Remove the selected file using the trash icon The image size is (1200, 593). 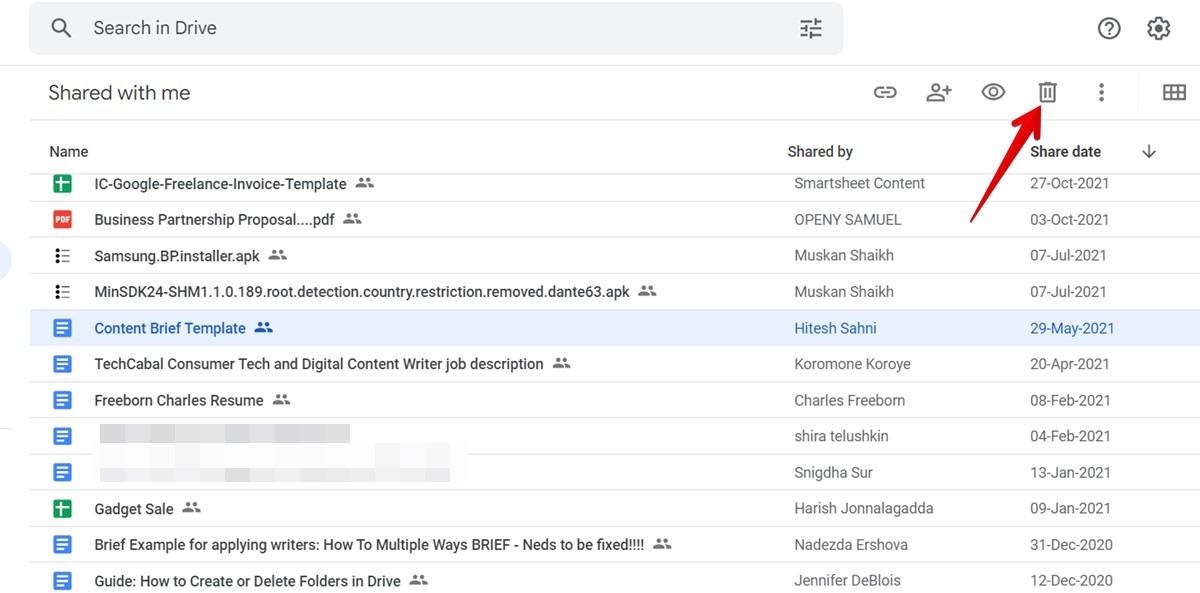[x=1047, y=91]
